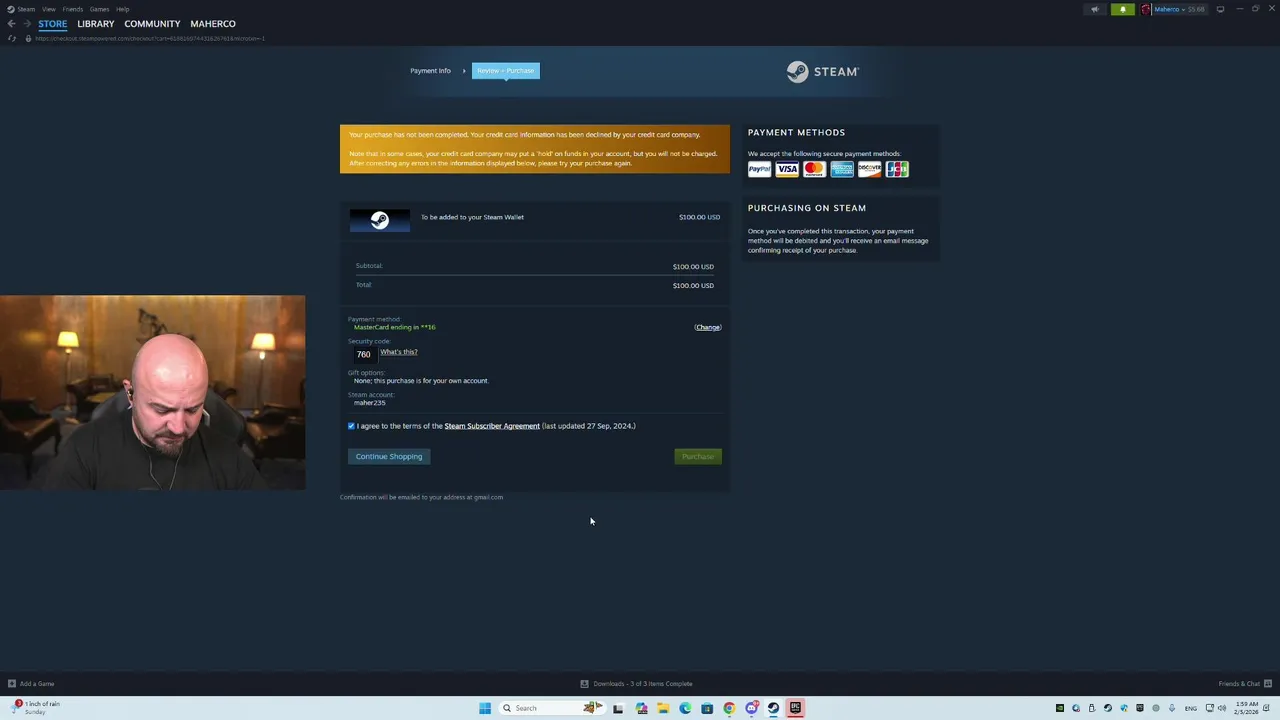Switch to the LIBRARY tab
Screen dimensions: 1280x720
96,23
